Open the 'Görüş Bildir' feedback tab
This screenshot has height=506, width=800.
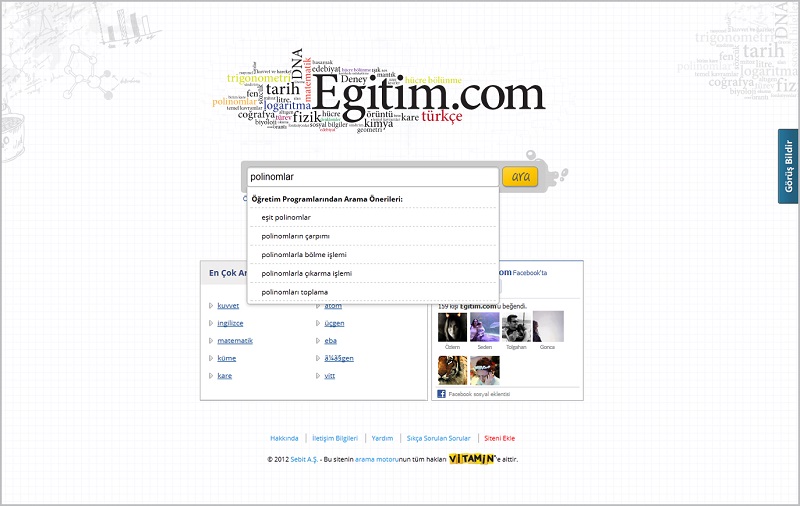click(788, 166)
